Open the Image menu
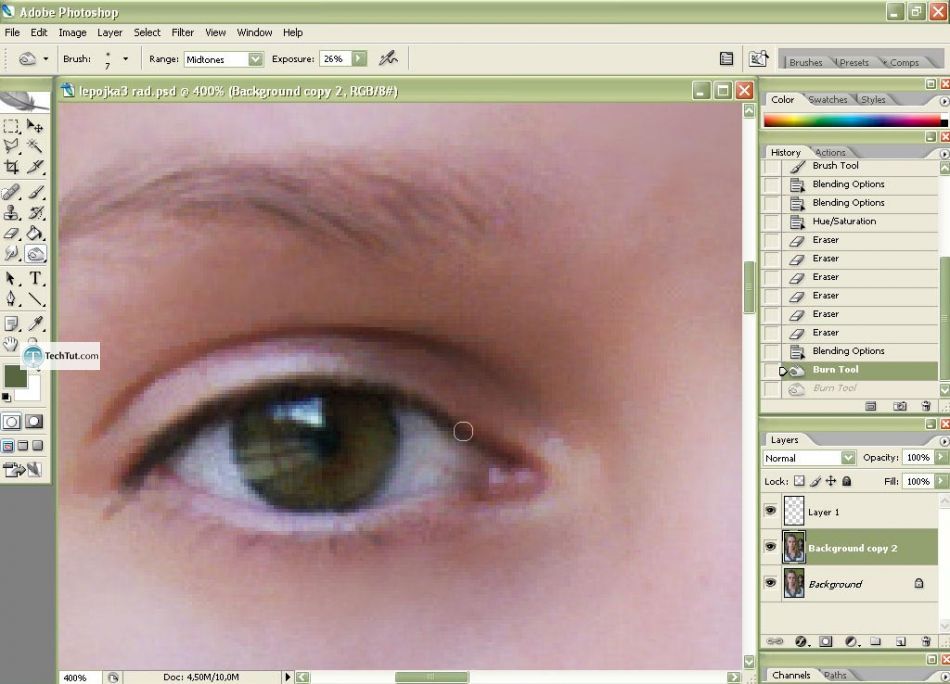 [x=72, y=33]
